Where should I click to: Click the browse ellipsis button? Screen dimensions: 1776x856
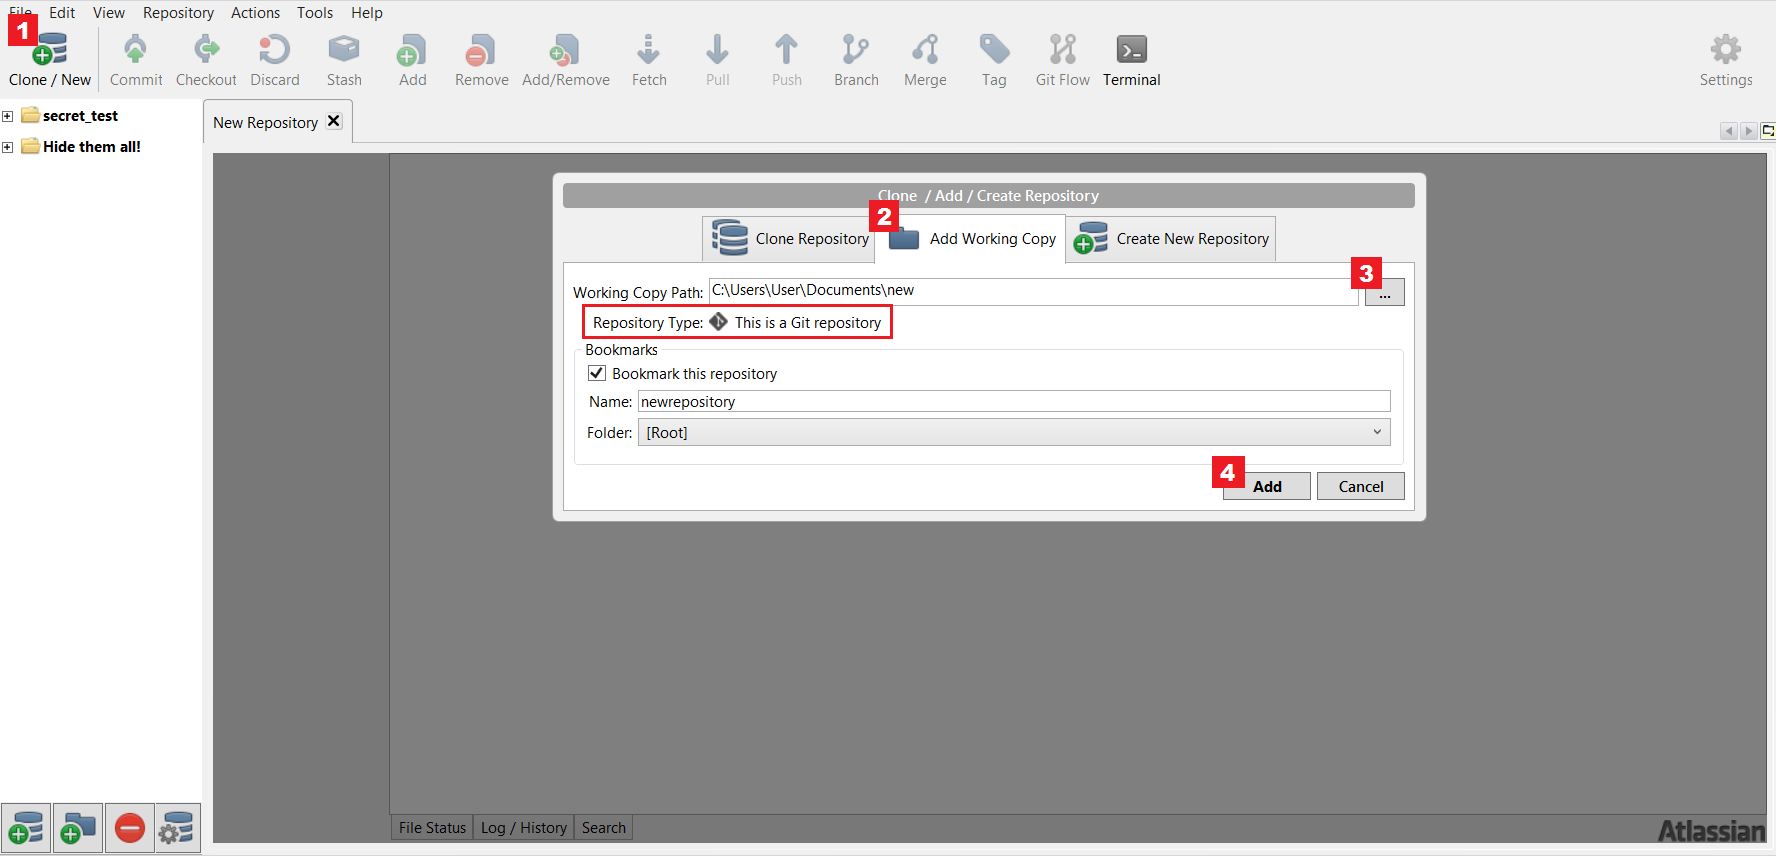pos(1385,293)
